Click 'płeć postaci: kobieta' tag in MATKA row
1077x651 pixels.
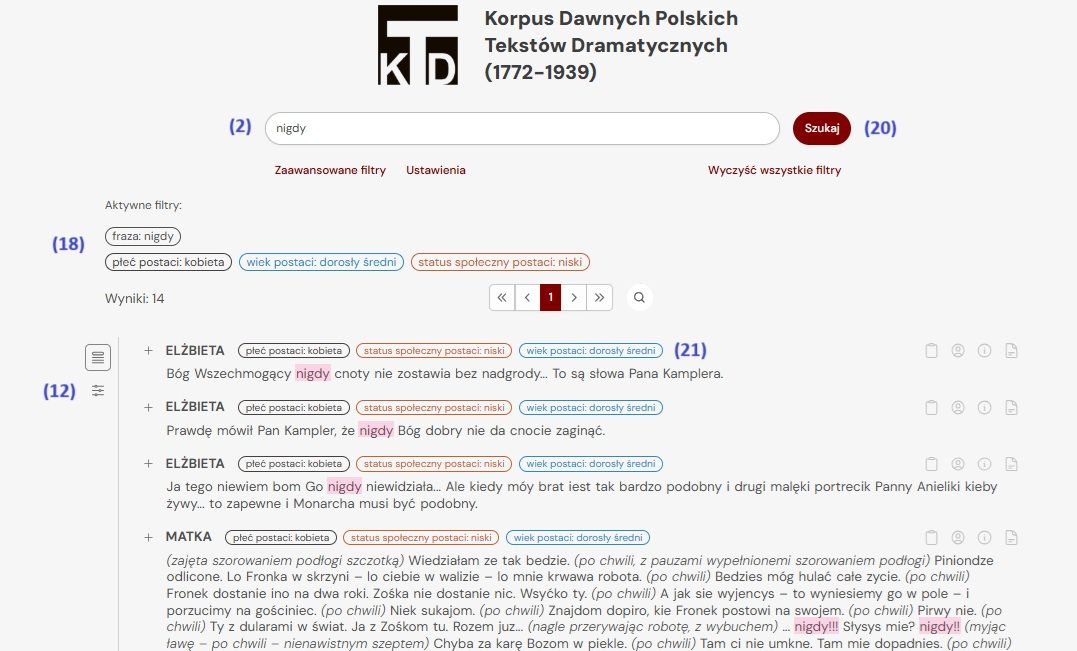[x=280, y=538]
